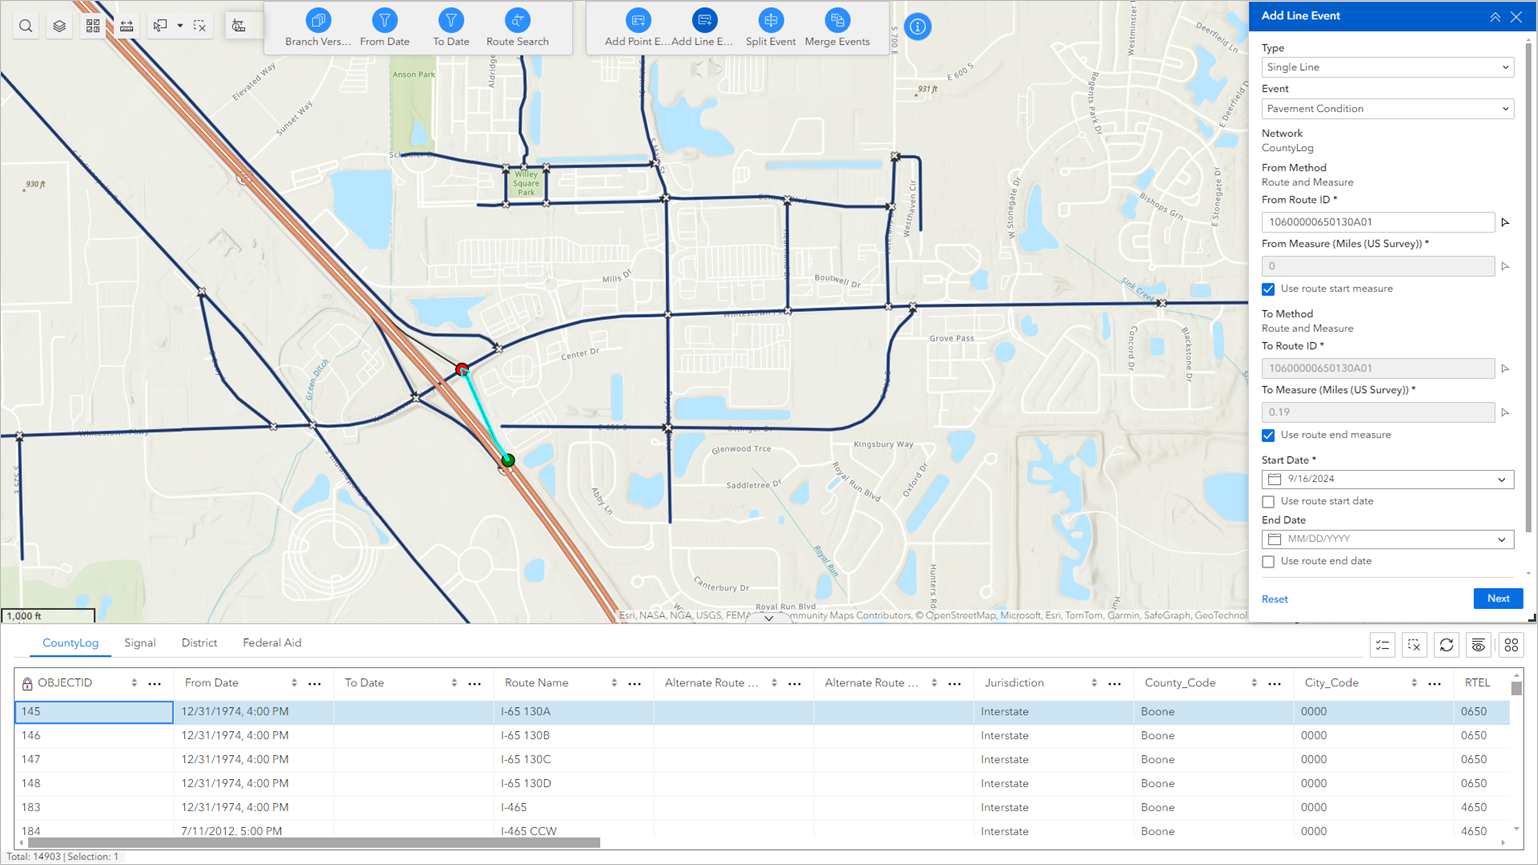The image size is (1538, 865).
Task: Refresh the attribute table records
Action: [1446, 646]
